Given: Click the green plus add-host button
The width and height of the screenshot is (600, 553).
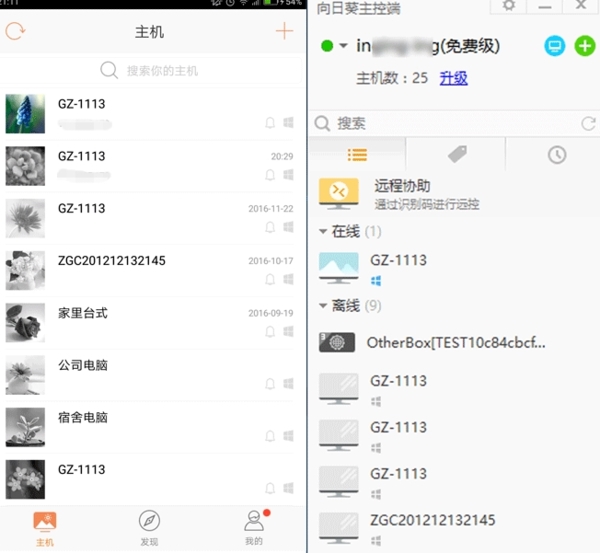Looking at the screenshot, I should click(x=585, y=46).
